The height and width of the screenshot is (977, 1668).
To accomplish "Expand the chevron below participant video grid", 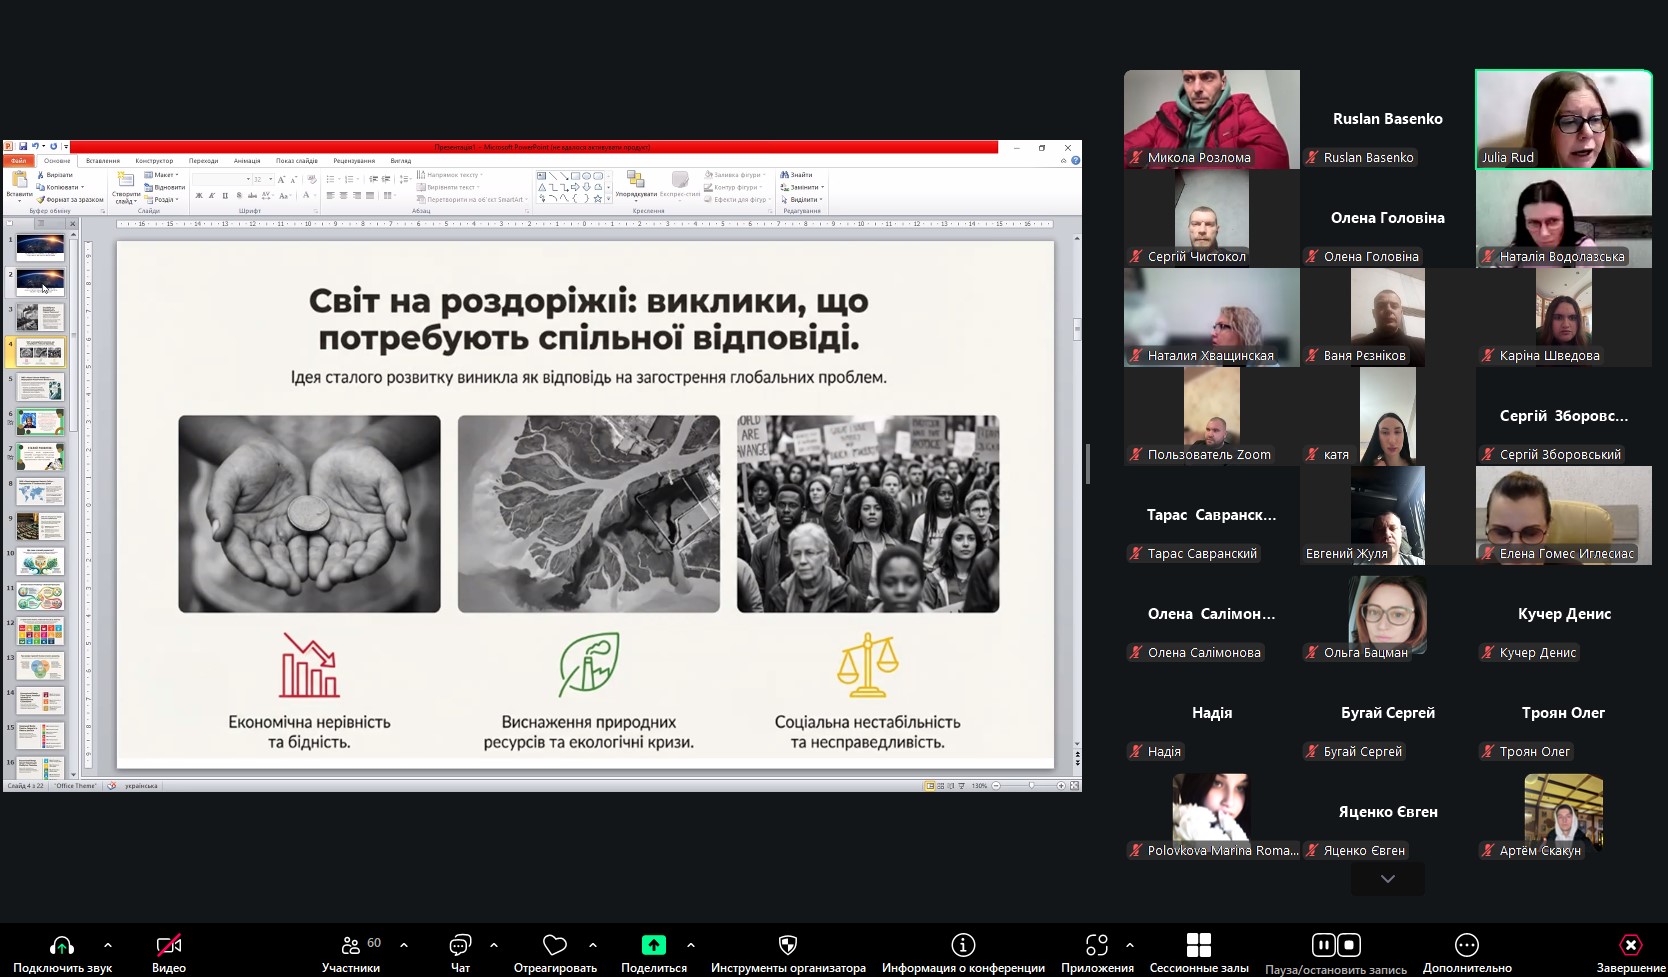I will click(x=1388, y=879).
